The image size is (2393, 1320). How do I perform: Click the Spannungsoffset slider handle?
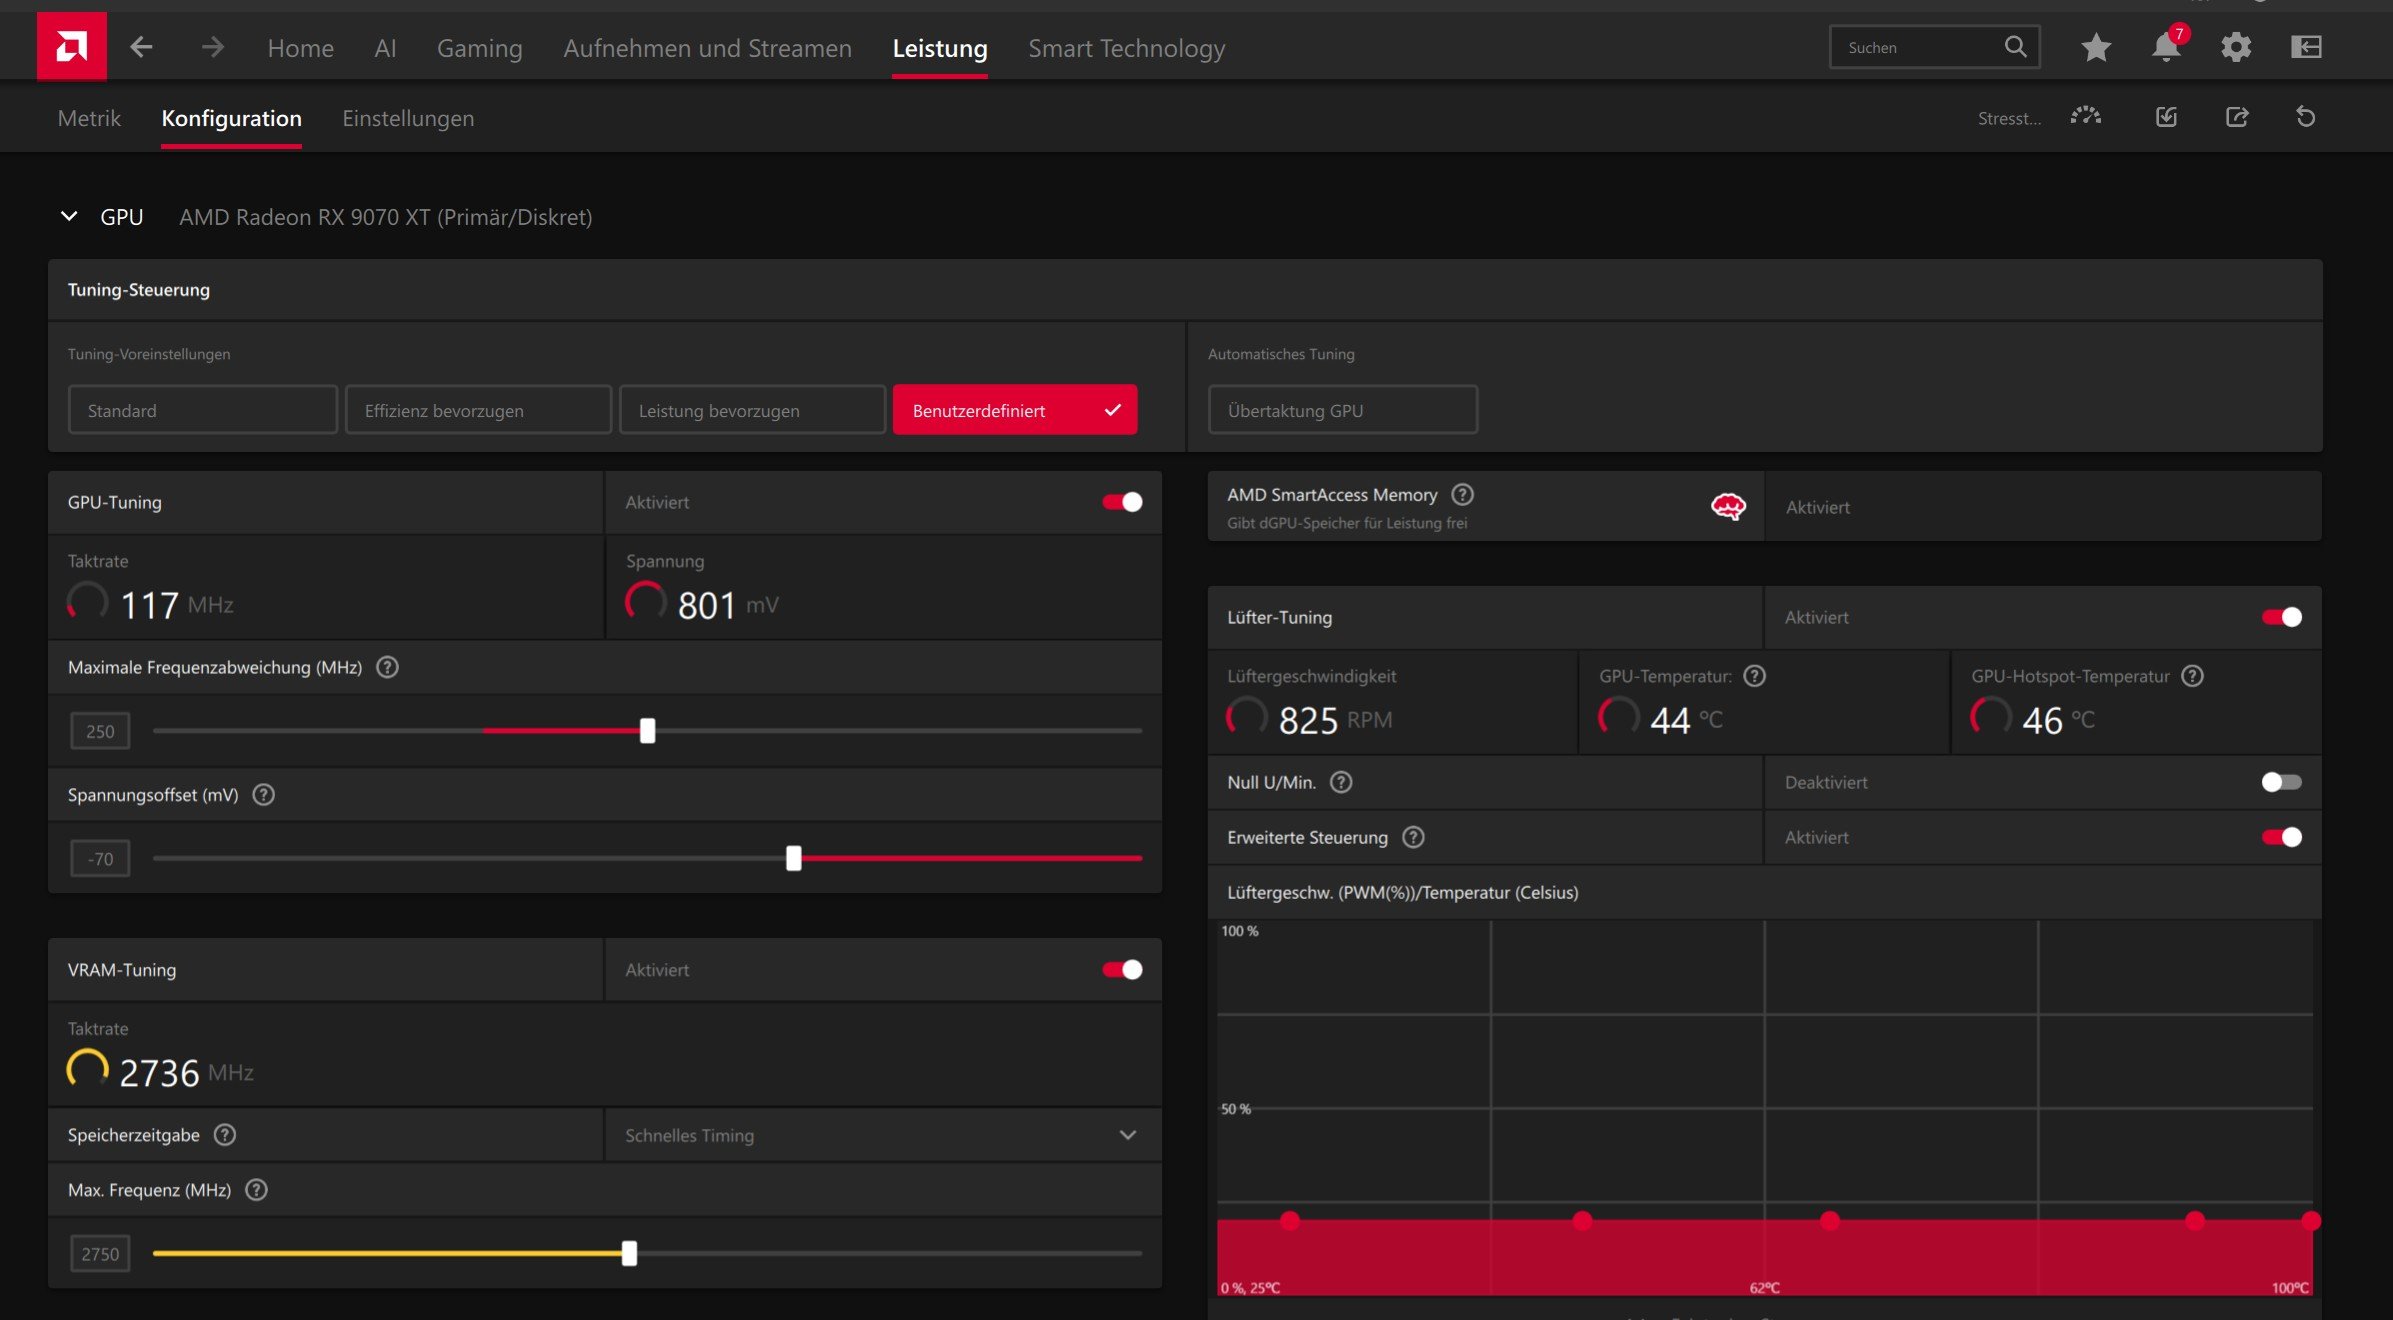pos(793,858)
